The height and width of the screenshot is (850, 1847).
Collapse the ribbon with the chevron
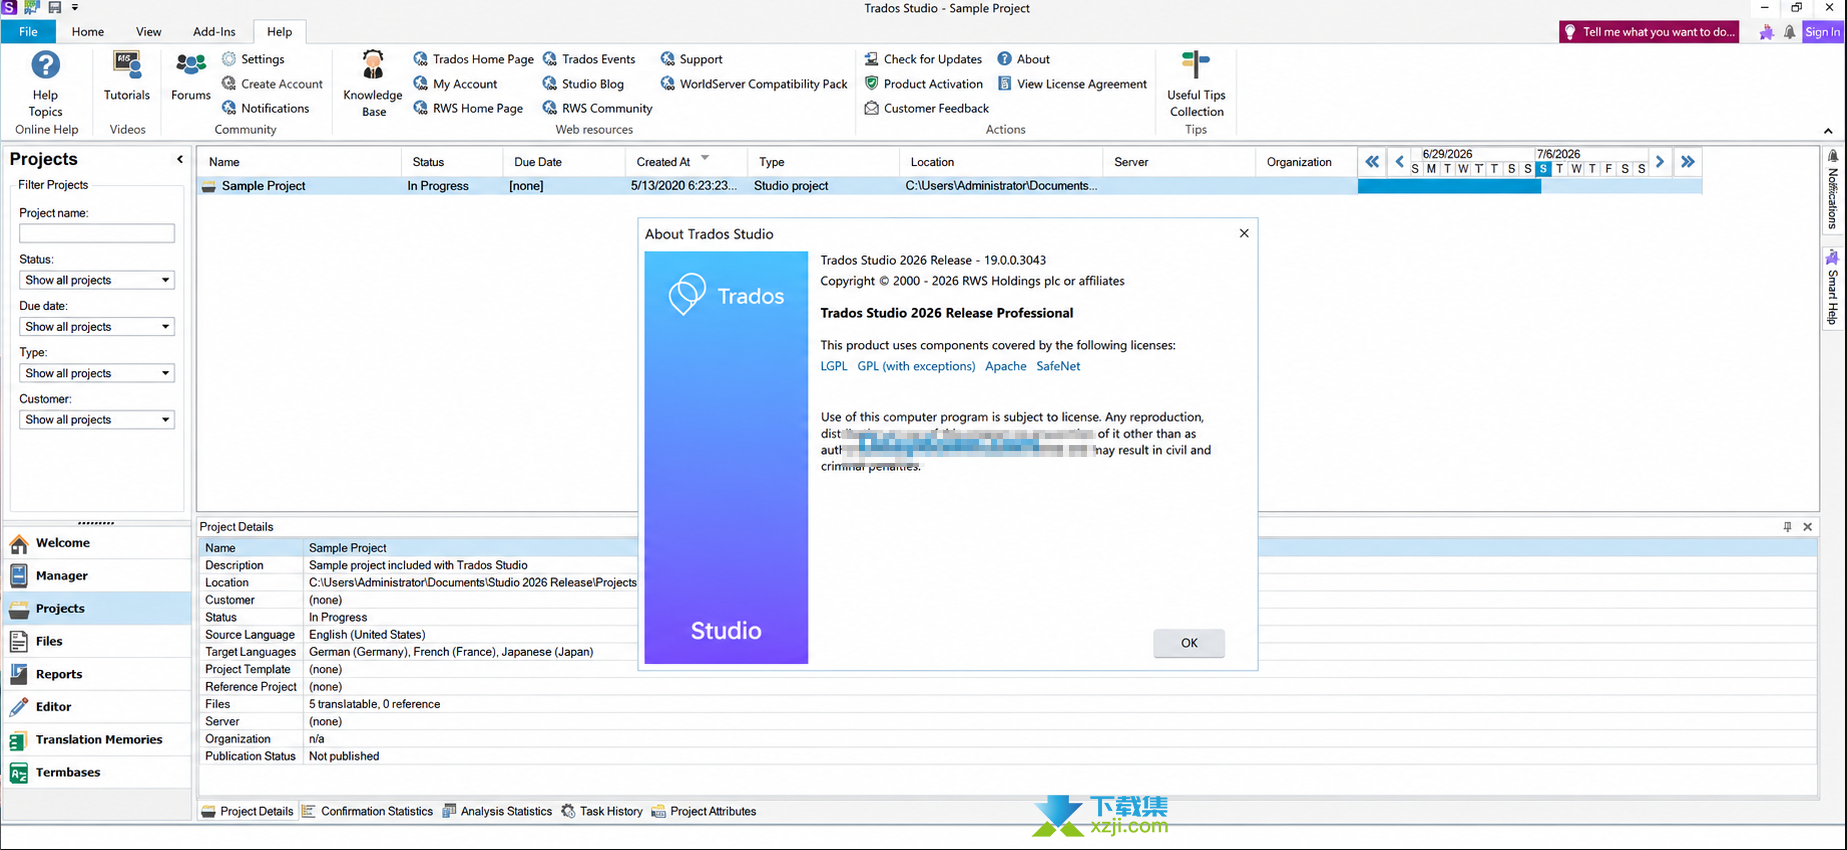coord(1828,131)
